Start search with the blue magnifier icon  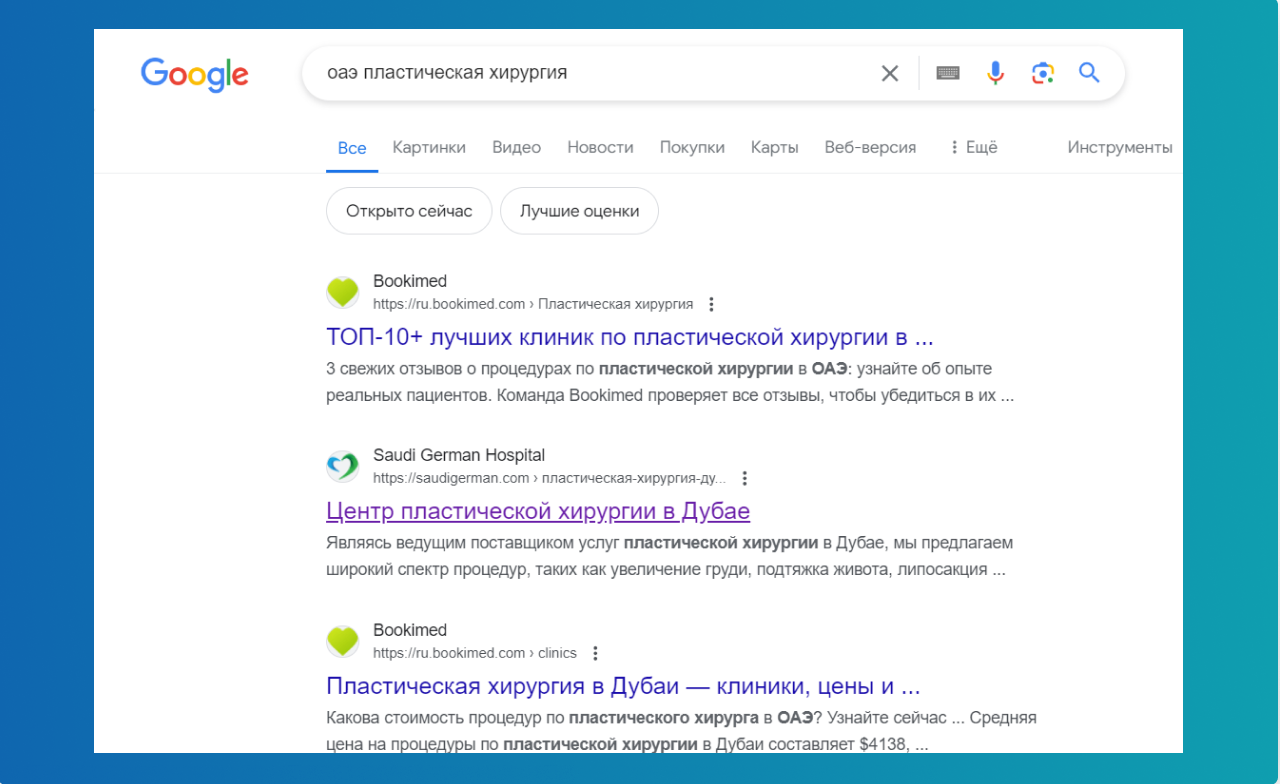click(x=1089, y=72)
